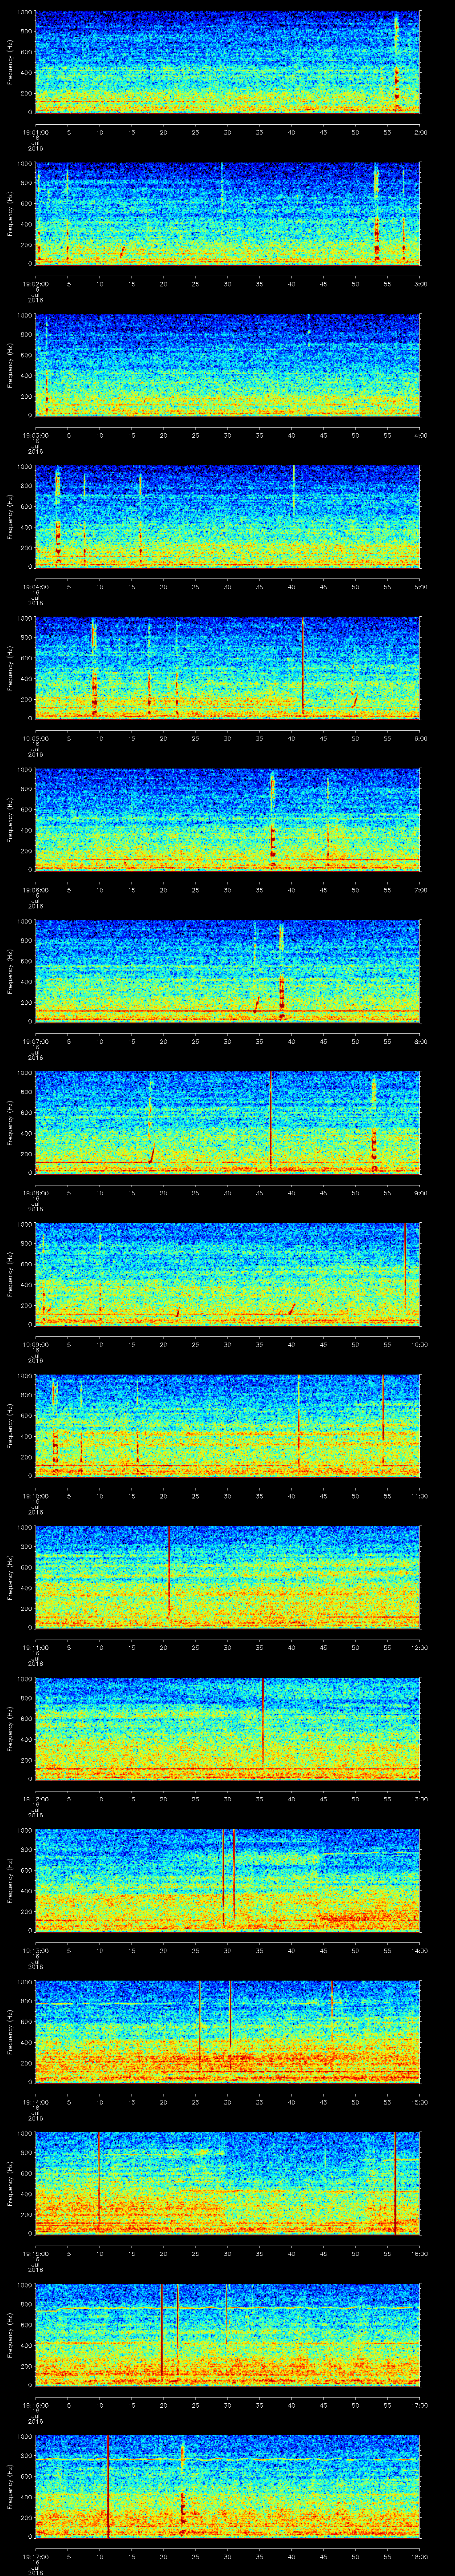The width and height of the screenshot is (455, 2576).
Task: Select the "19:17:00" start time label
Action: 35,2556
